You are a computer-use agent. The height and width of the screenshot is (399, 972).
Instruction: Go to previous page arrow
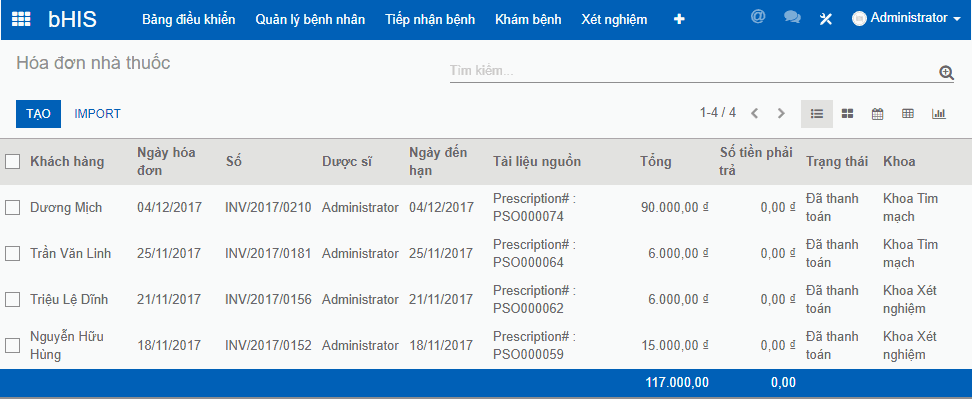click(754, 113)
